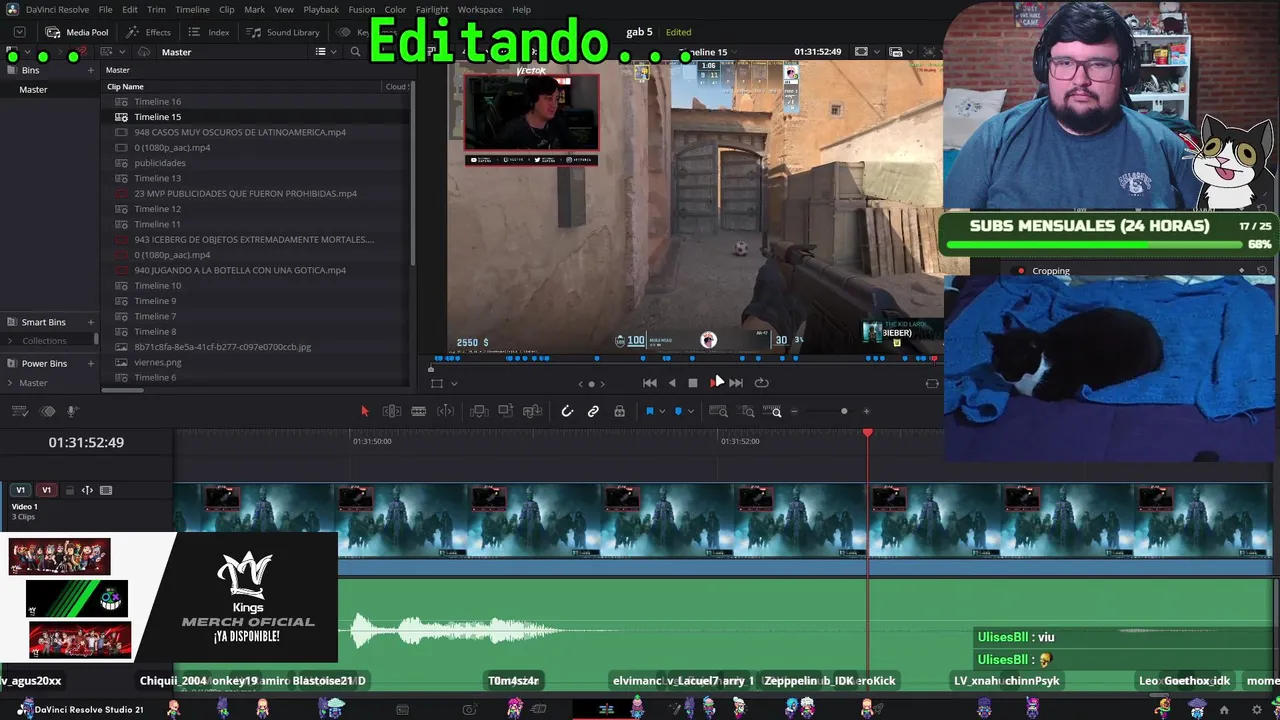This screenshot has width=1280, height=720.
Task: Open Timeline View Options icon
Action: coord(21,411)
